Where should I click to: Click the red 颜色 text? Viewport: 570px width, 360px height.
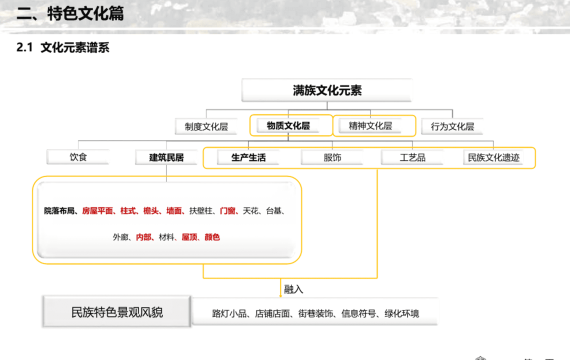pyautogui.click(x=212, y=237)
